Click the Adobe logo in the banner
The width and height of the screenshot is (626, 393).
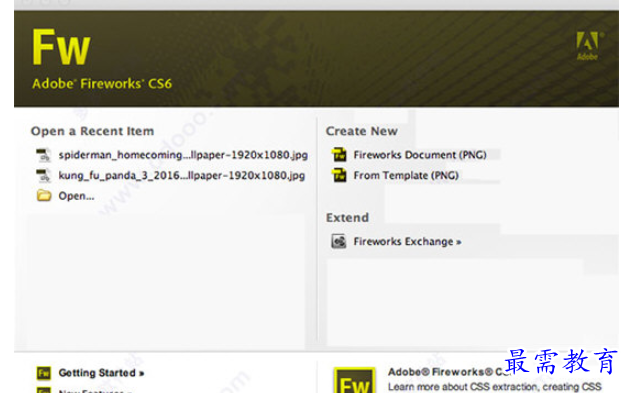pyautogui.click(x=588, y=46)
